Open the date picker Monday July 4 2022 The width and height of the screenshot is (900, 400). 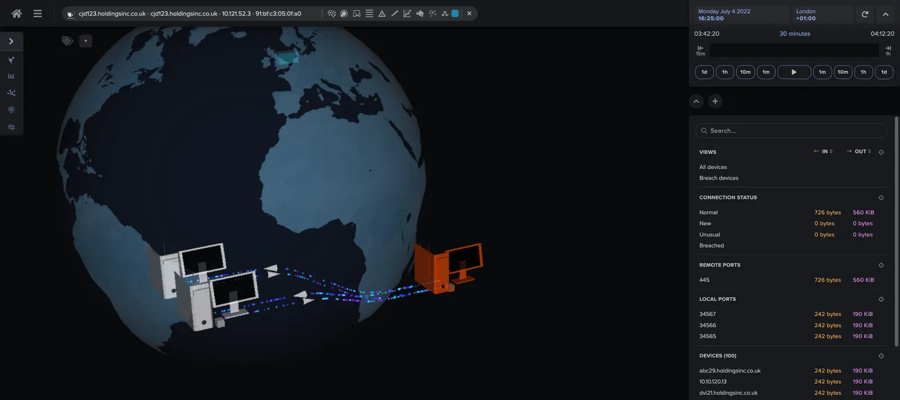point(740,14)
